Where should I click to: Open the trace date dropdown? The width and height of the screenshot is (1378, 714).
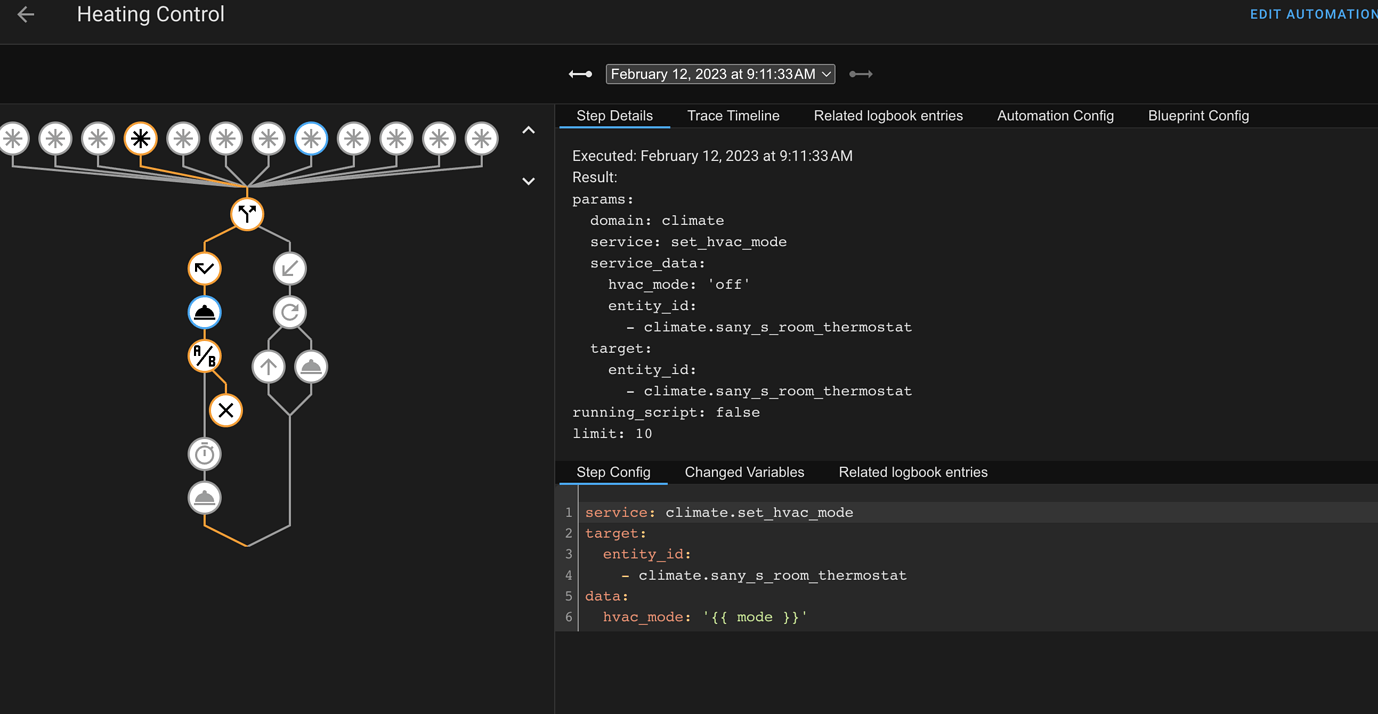point(720,74)
